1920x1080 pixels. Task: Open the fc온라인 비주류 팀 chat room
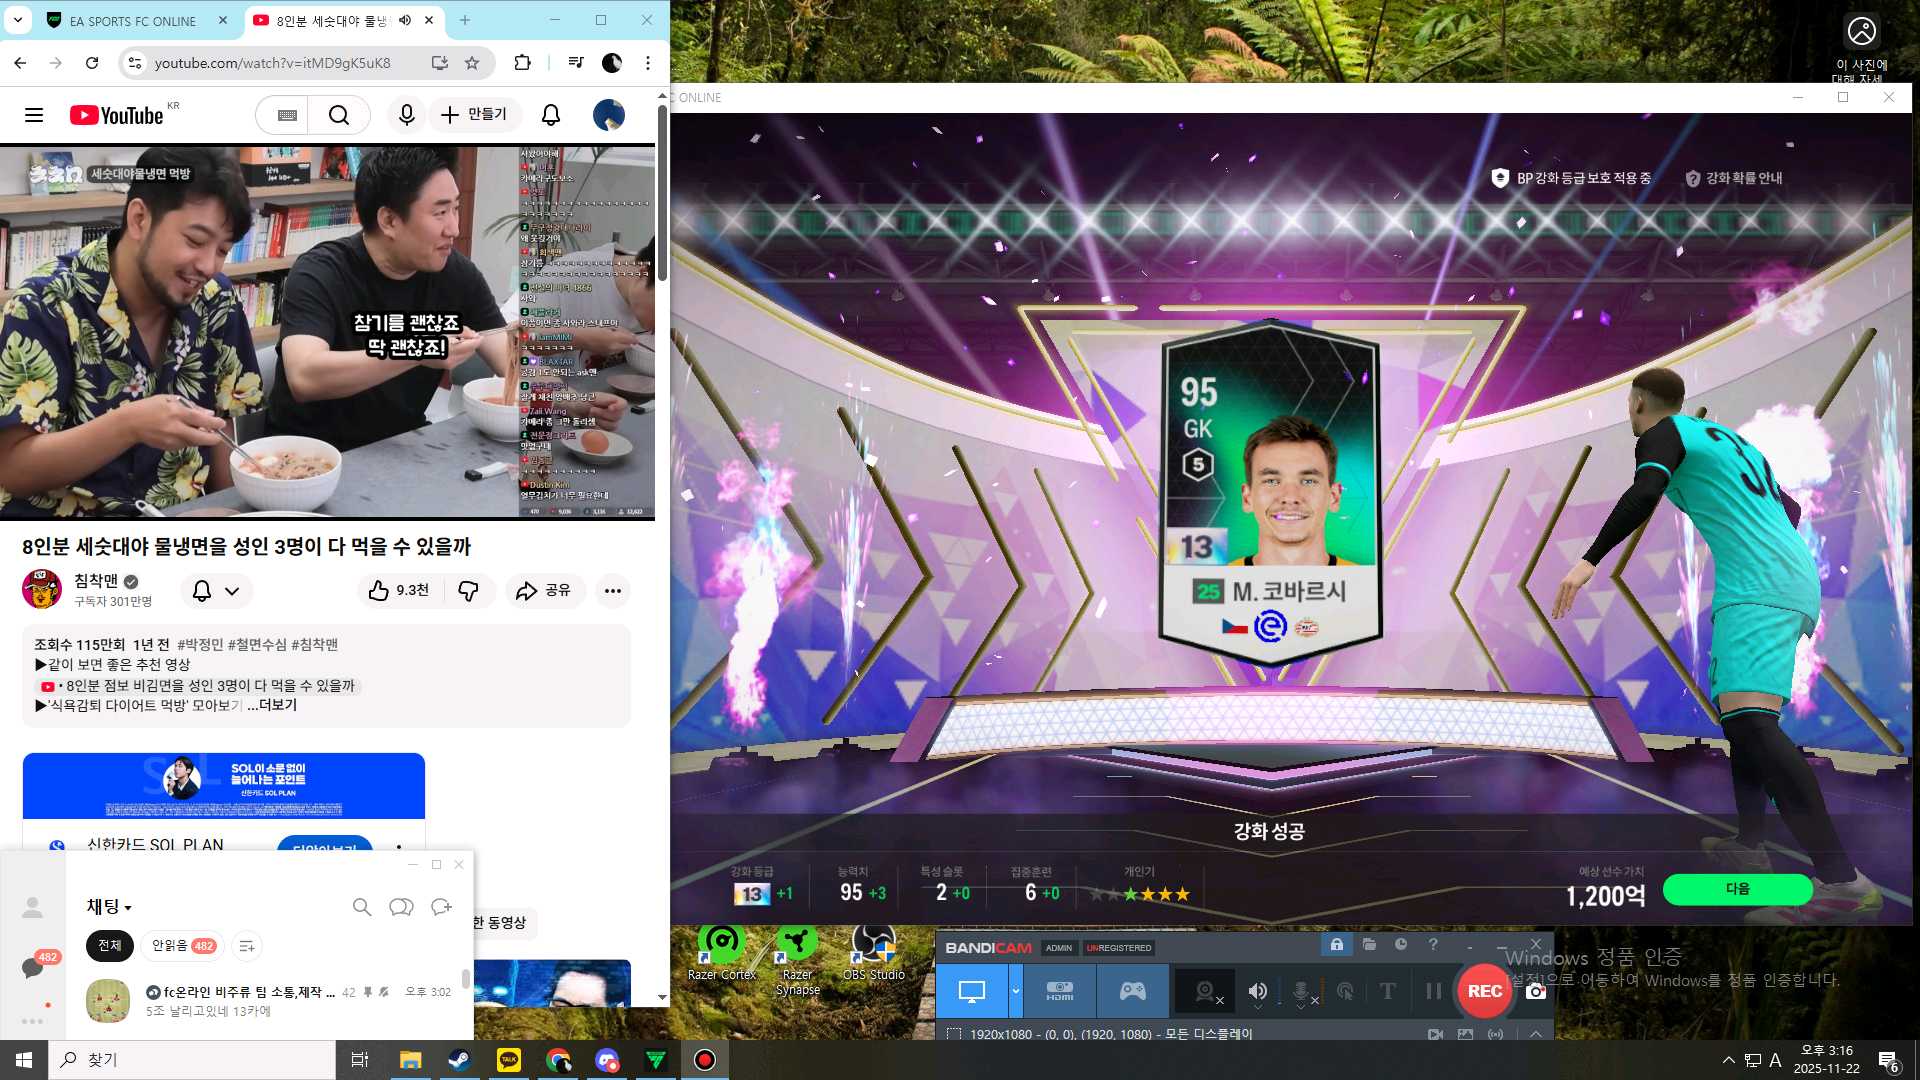coord(270,1001)
